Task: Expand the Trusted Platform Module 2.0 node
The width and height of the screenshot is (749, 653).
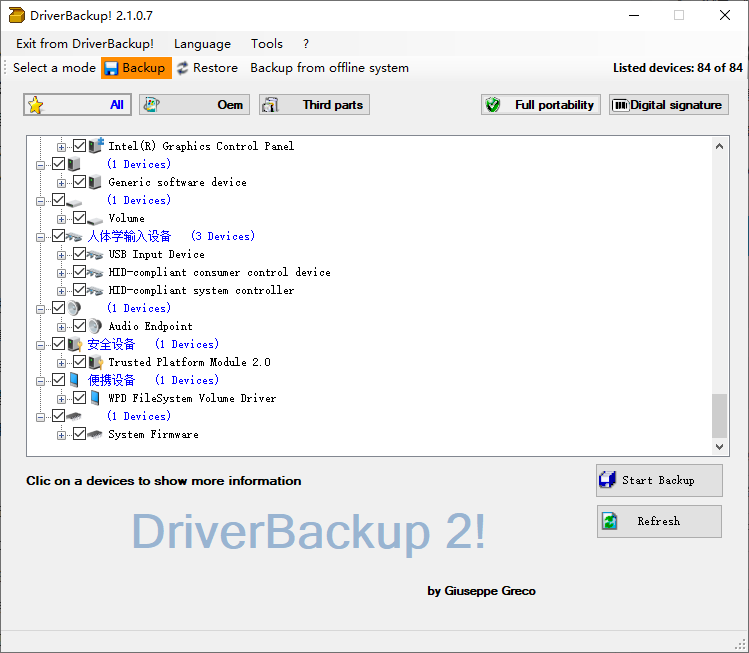Action: (61, 364)
